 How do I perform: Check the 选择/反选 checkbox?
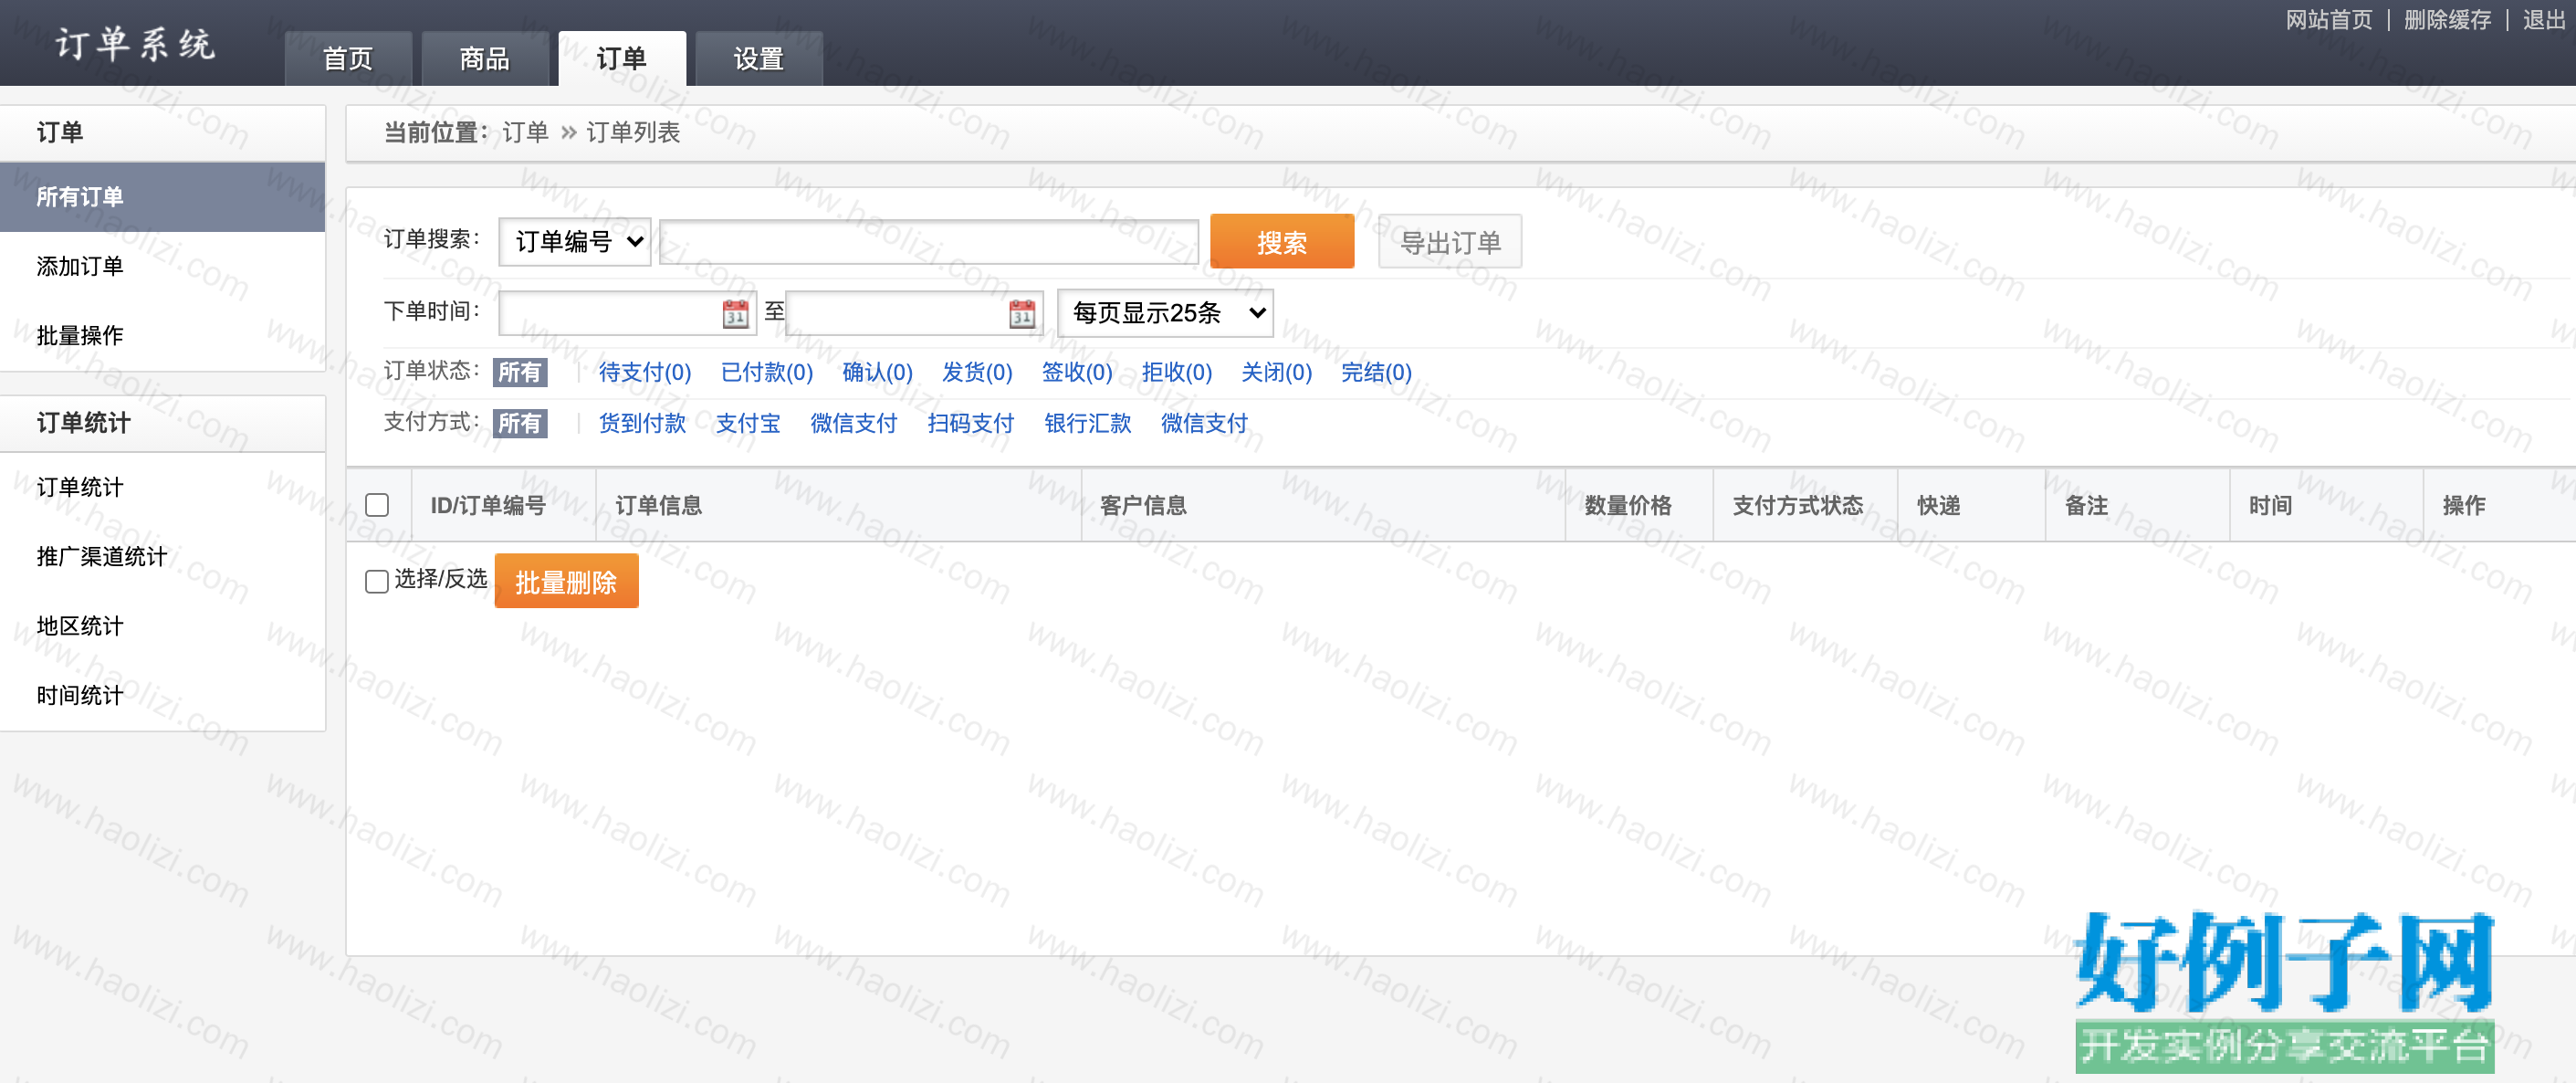coord(377,581)
